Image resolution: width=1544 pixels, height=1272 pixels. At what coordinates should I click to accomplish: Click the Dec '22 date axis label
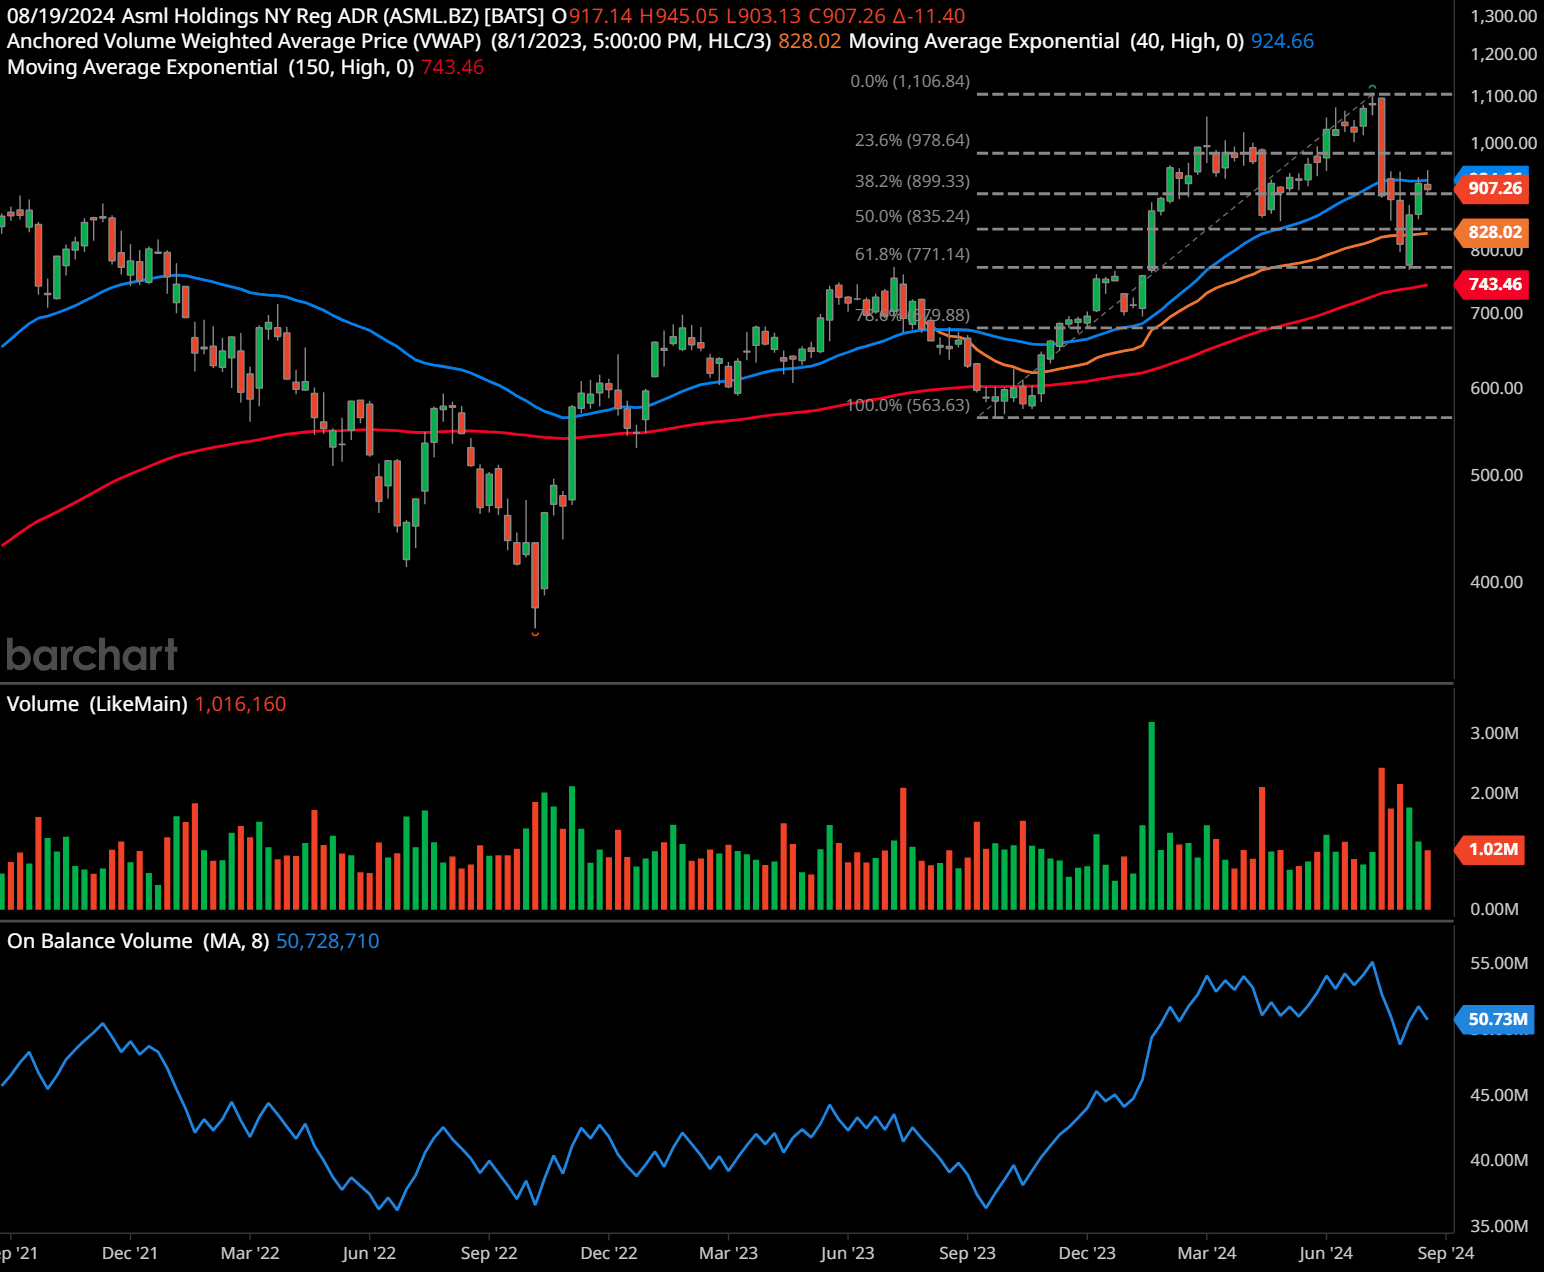(x=609, y=1253)
